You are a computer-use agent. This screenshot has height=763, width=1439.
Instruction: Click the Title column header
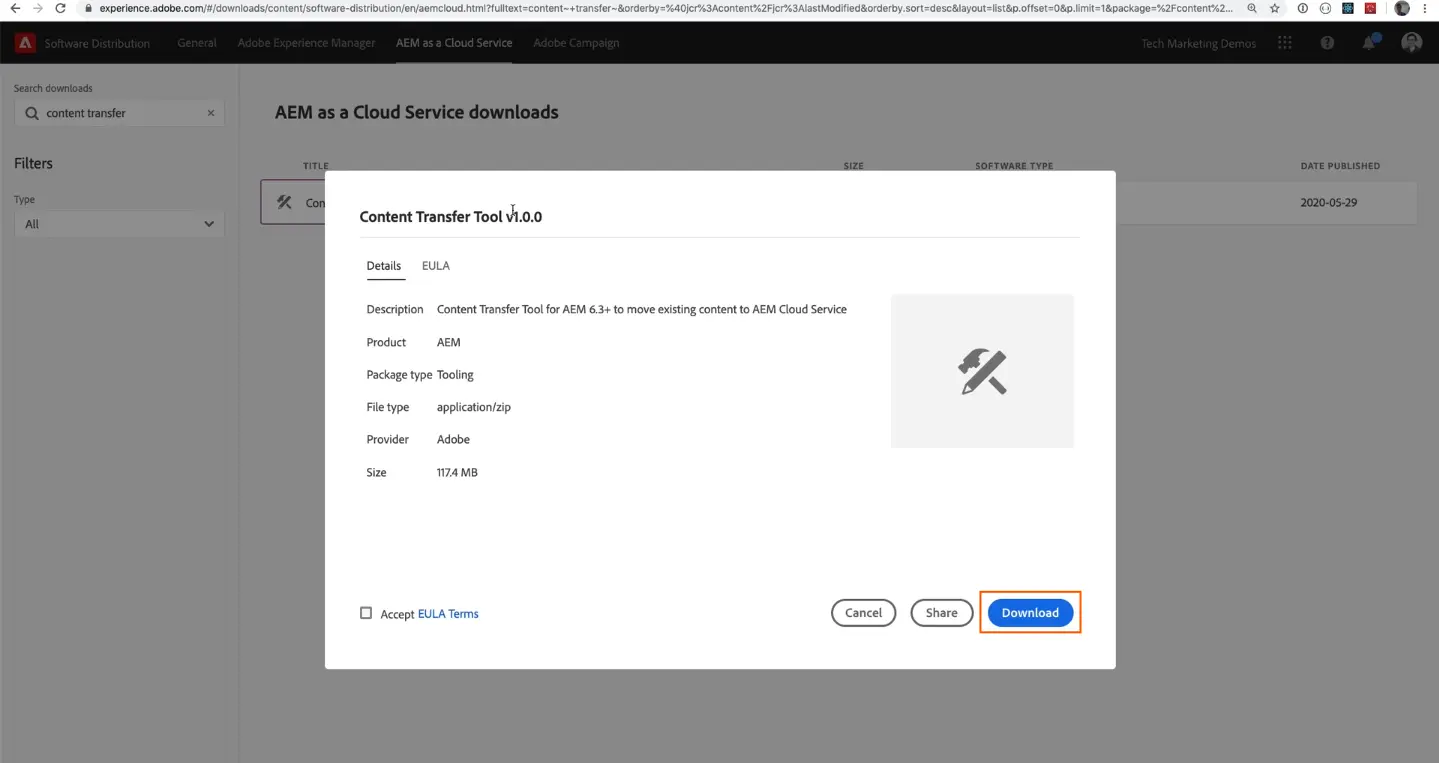click(x=316, y=166)
